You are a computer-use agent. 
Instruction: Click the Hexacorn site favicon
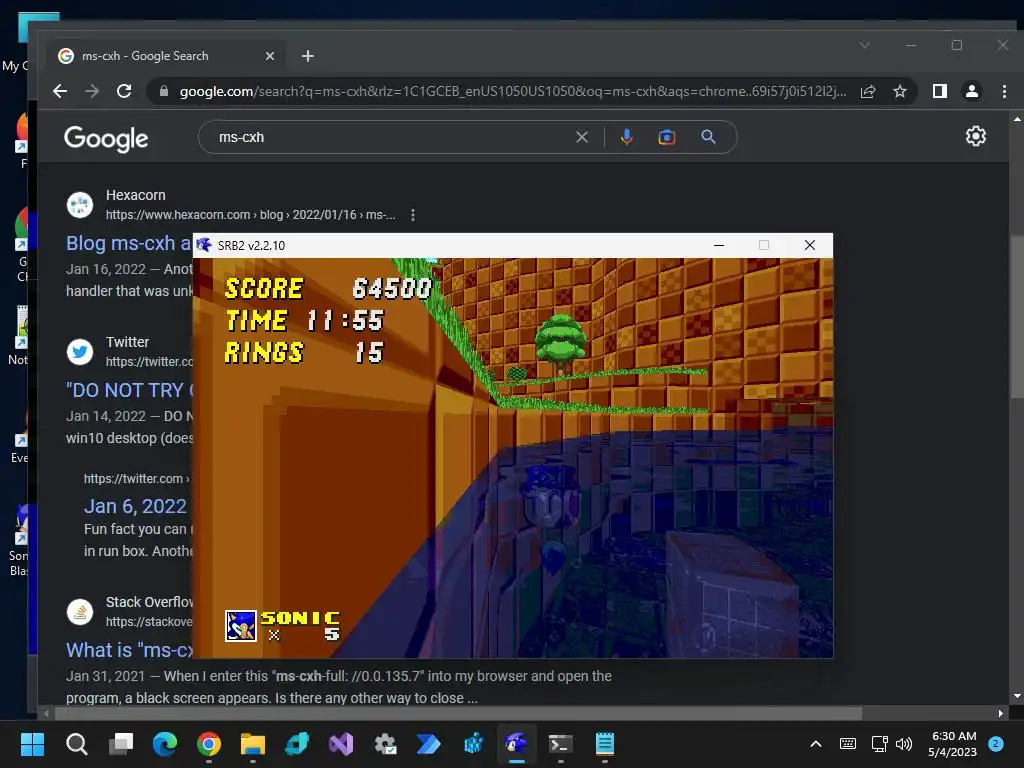80,205
